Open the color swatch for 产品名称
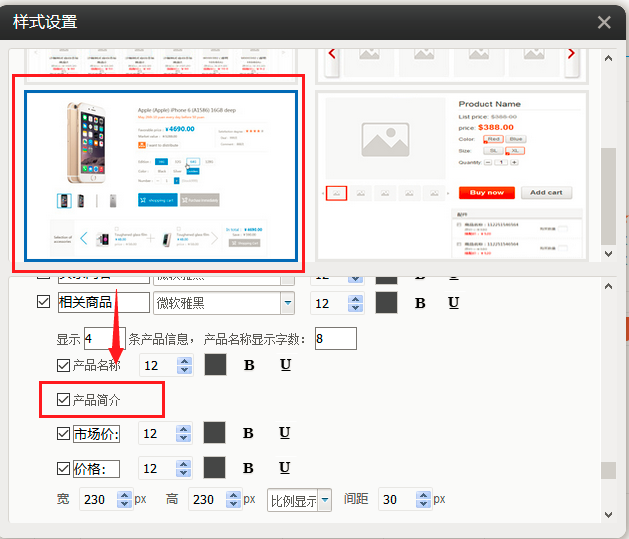629x539 pixels. coord(215,365)
